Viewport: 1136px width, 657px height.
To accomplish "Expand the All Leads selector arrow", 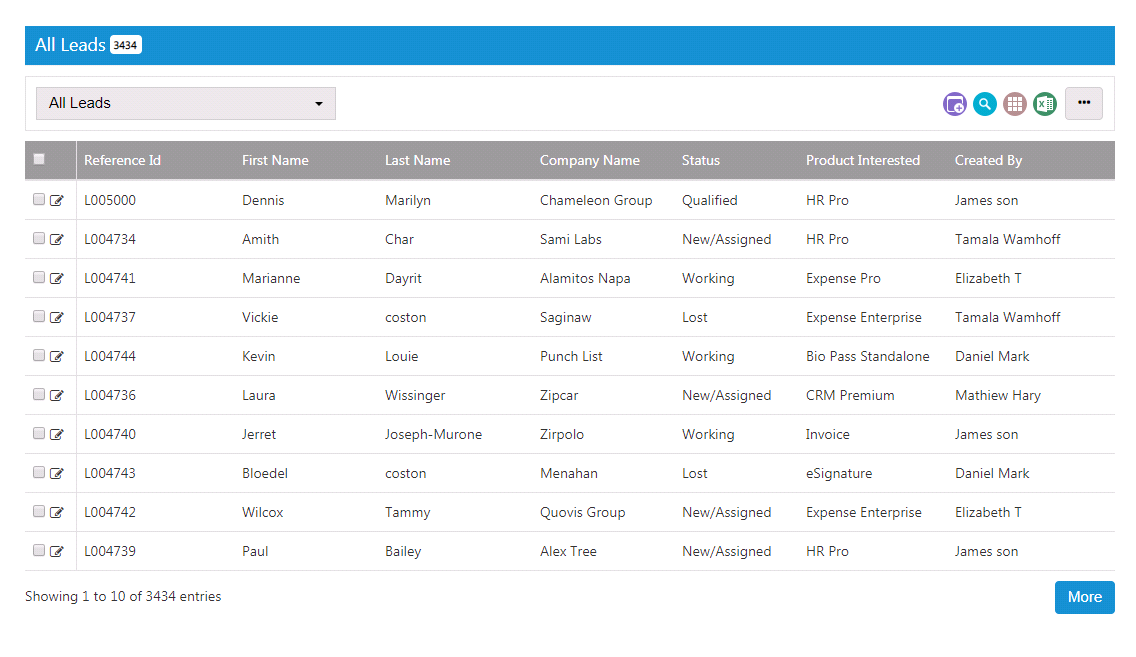I will click(319, 103).
